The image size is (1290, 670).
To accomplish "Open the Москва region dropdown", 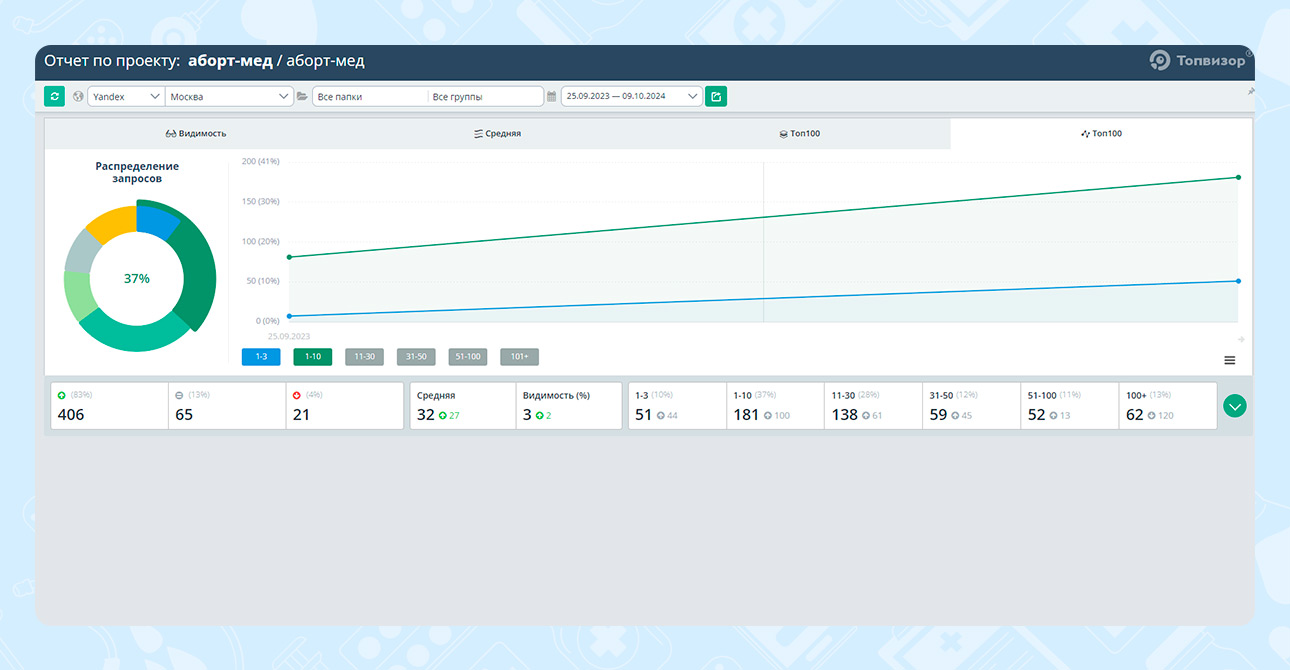I will 229,97.
